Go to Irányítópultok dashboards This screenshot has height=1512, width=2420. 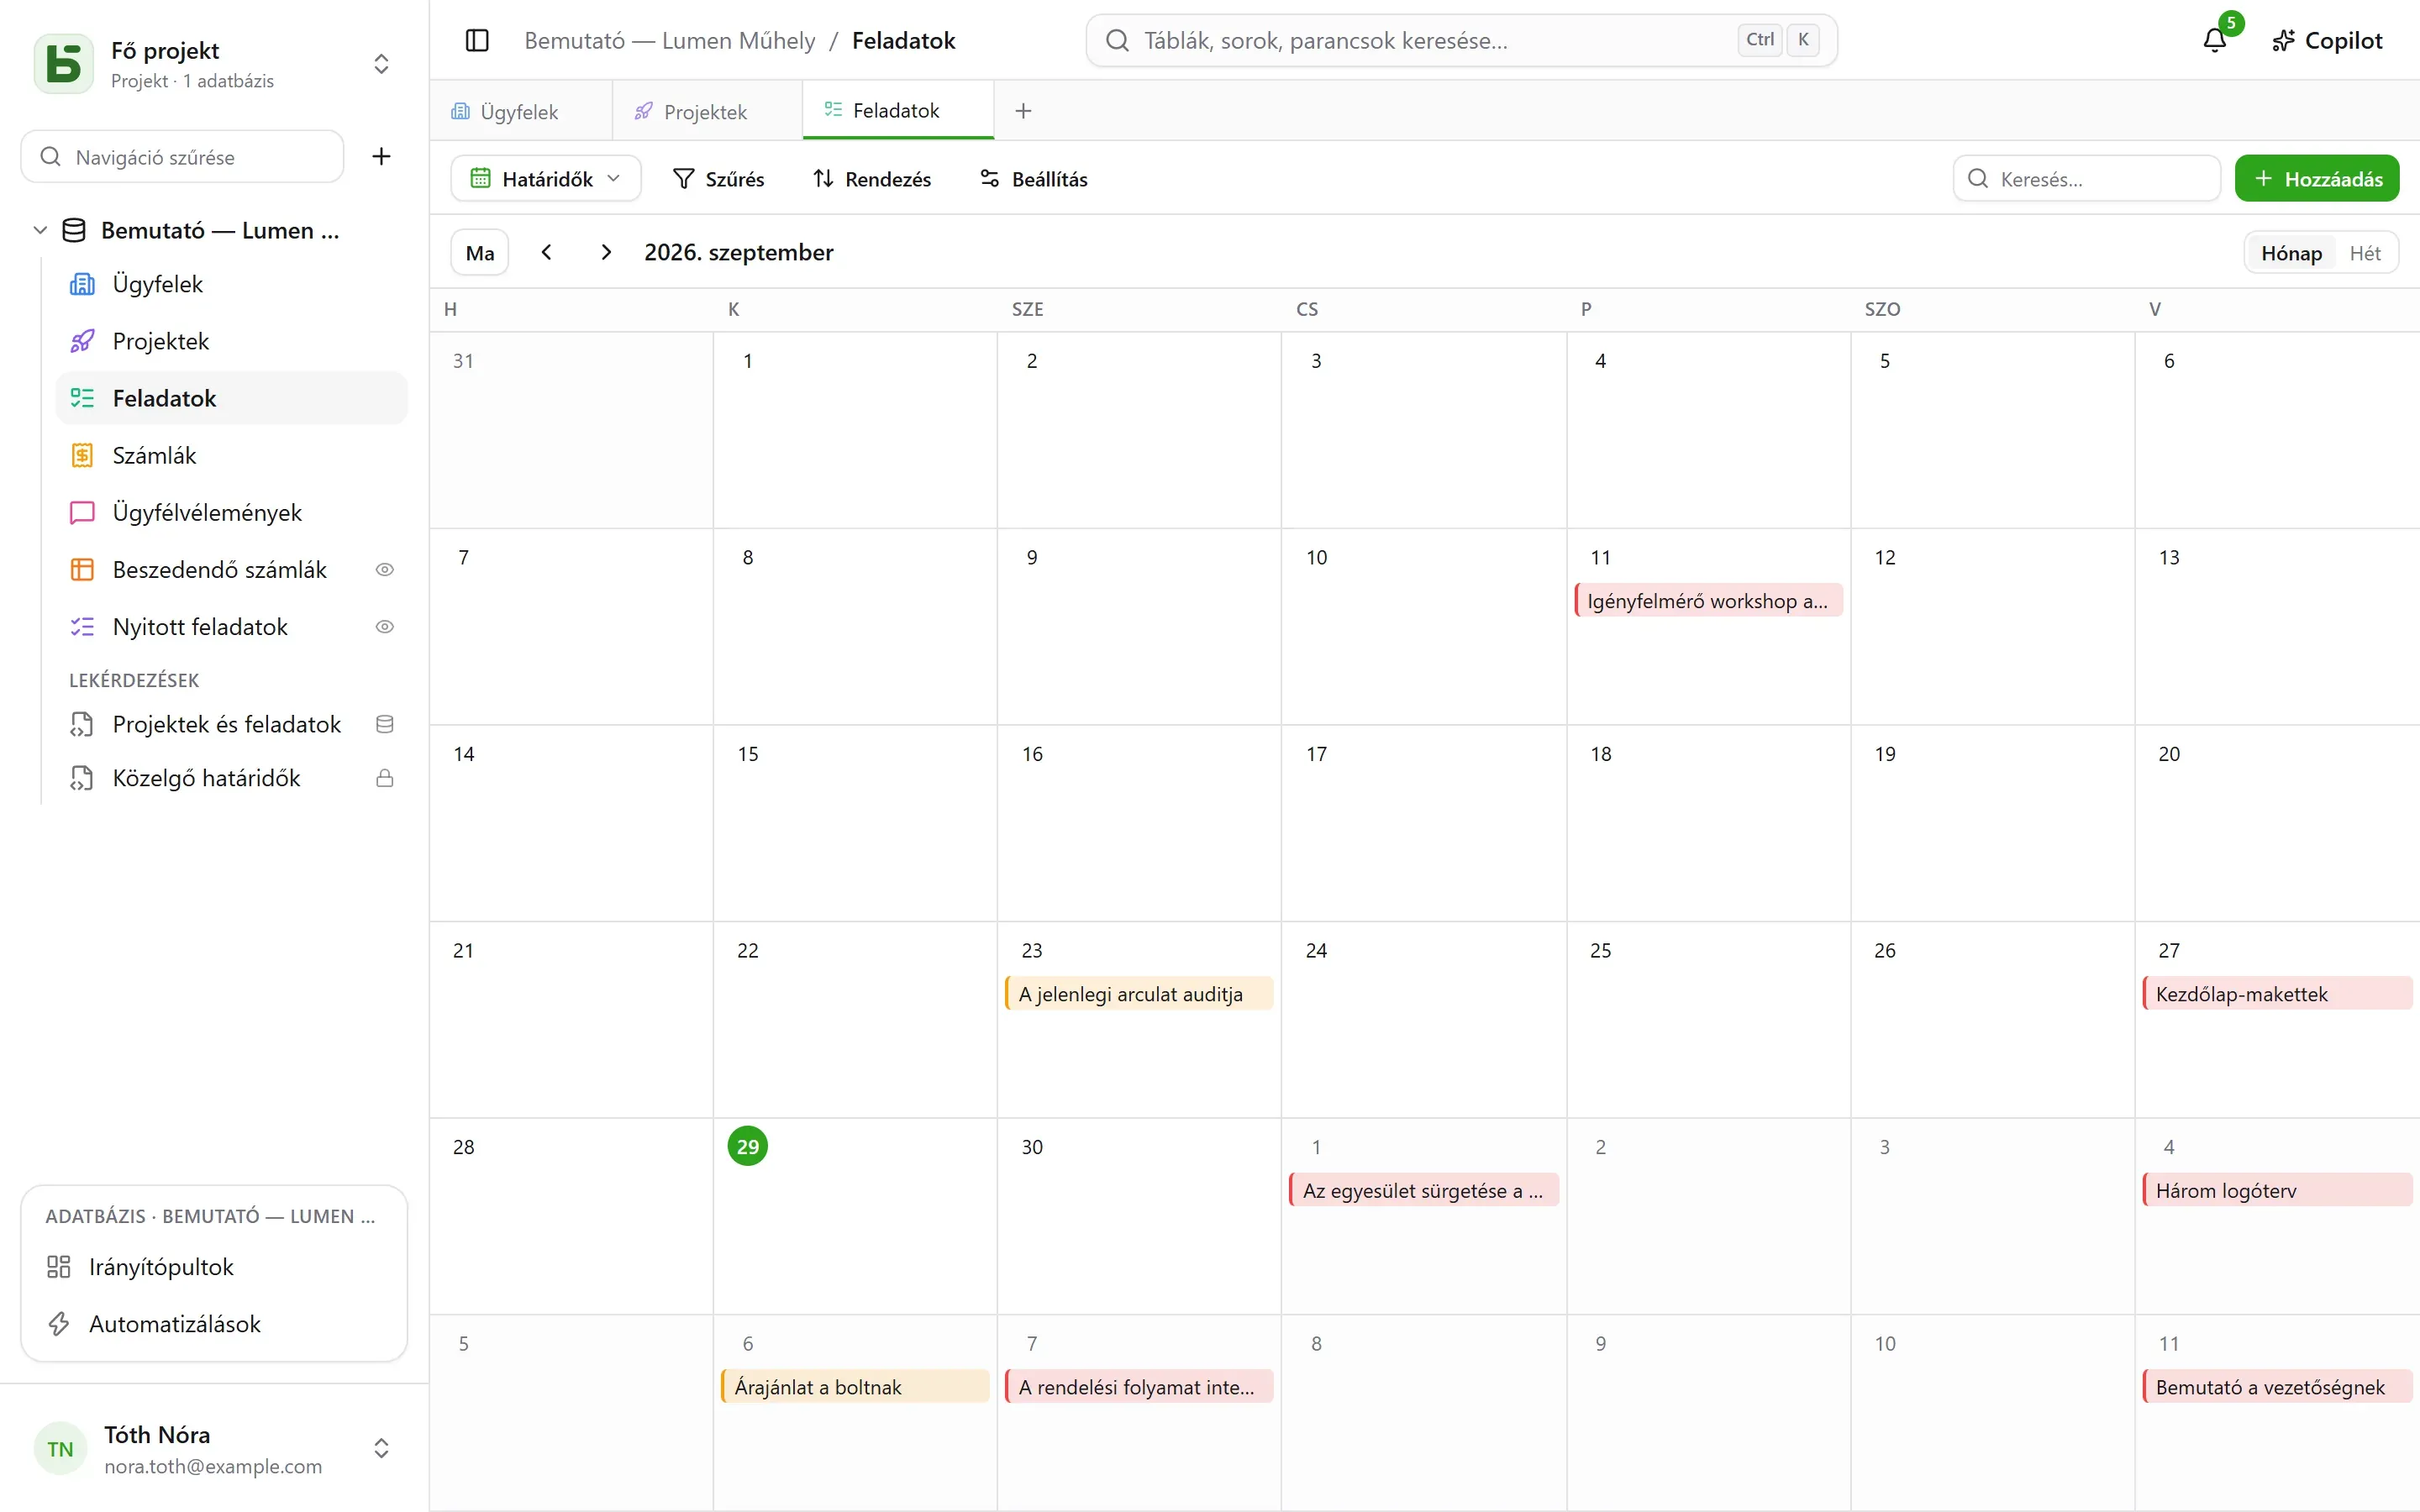[x=214, y=1267]
